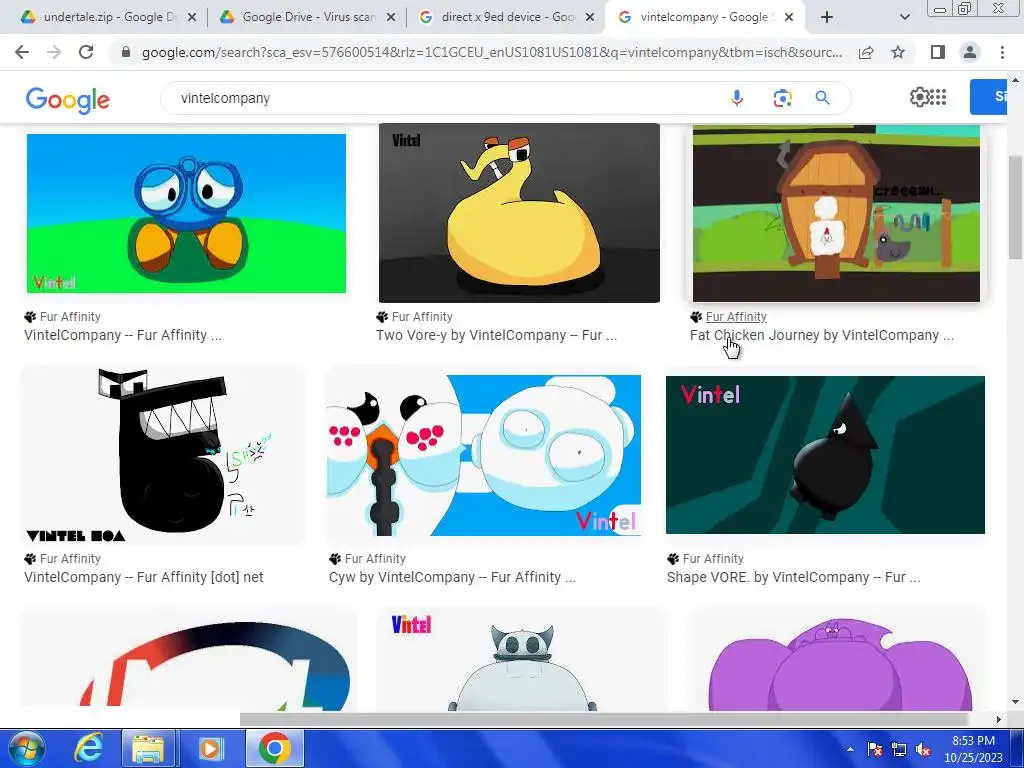Image resolution: width=1024 pixels, height=768 pixels.
Task: Open Fur Affinity link under chicken image
Action: tap(736, 317)
